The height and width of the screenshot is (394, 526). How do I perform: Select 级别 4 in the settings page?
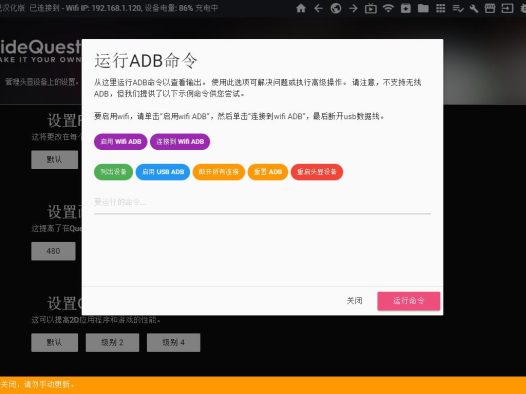click(x=173, y=342)
